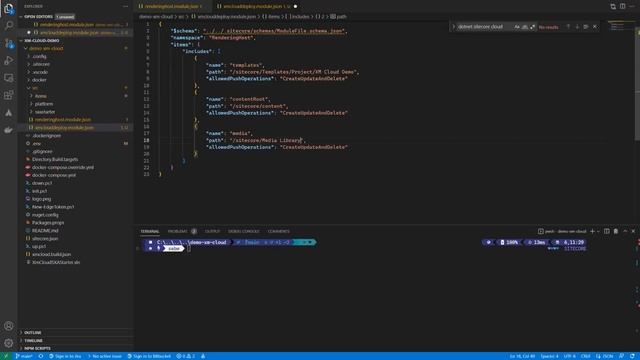Open the Docker view in activity bar
Image resolution: width=640 pixels, height=360 pixels.
point(9,130)
